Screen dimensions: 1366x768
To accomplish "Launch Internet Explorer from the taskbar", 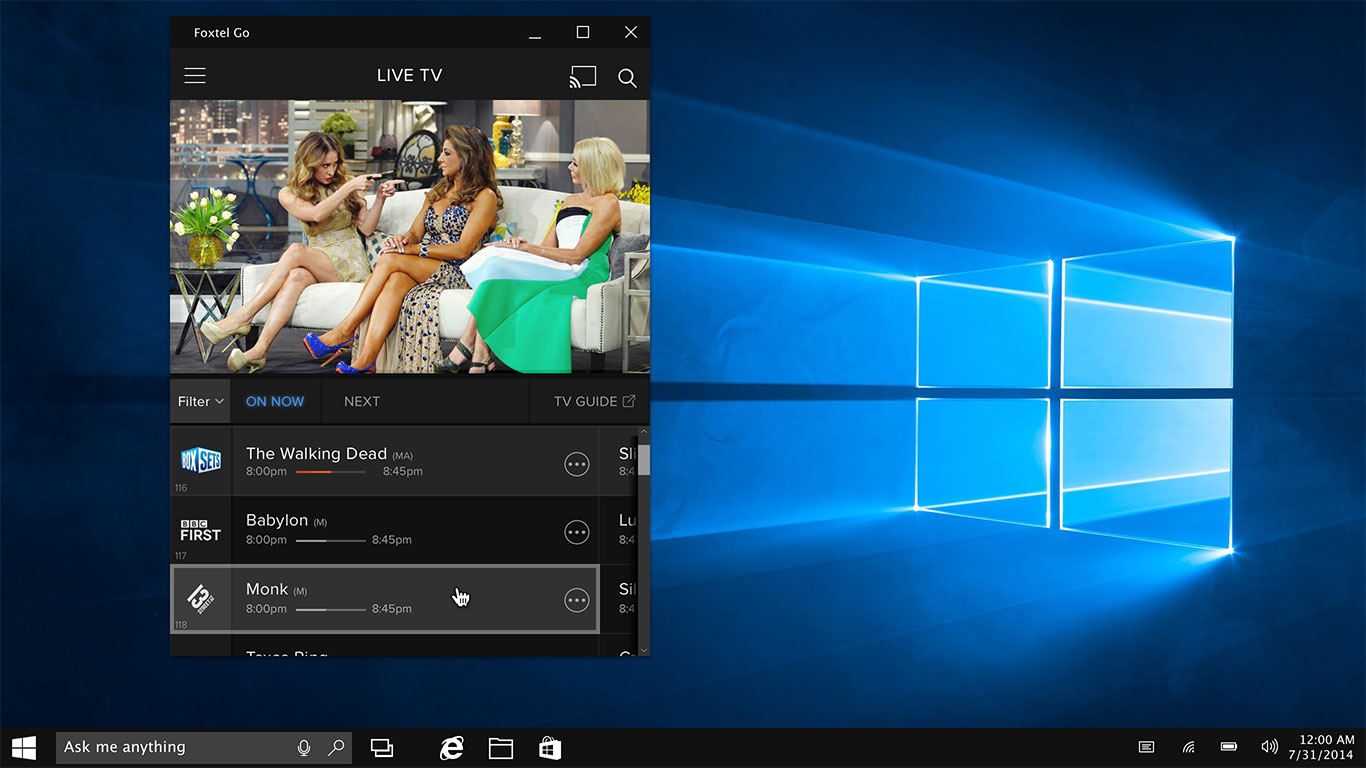I will click(x=452, y=747).
